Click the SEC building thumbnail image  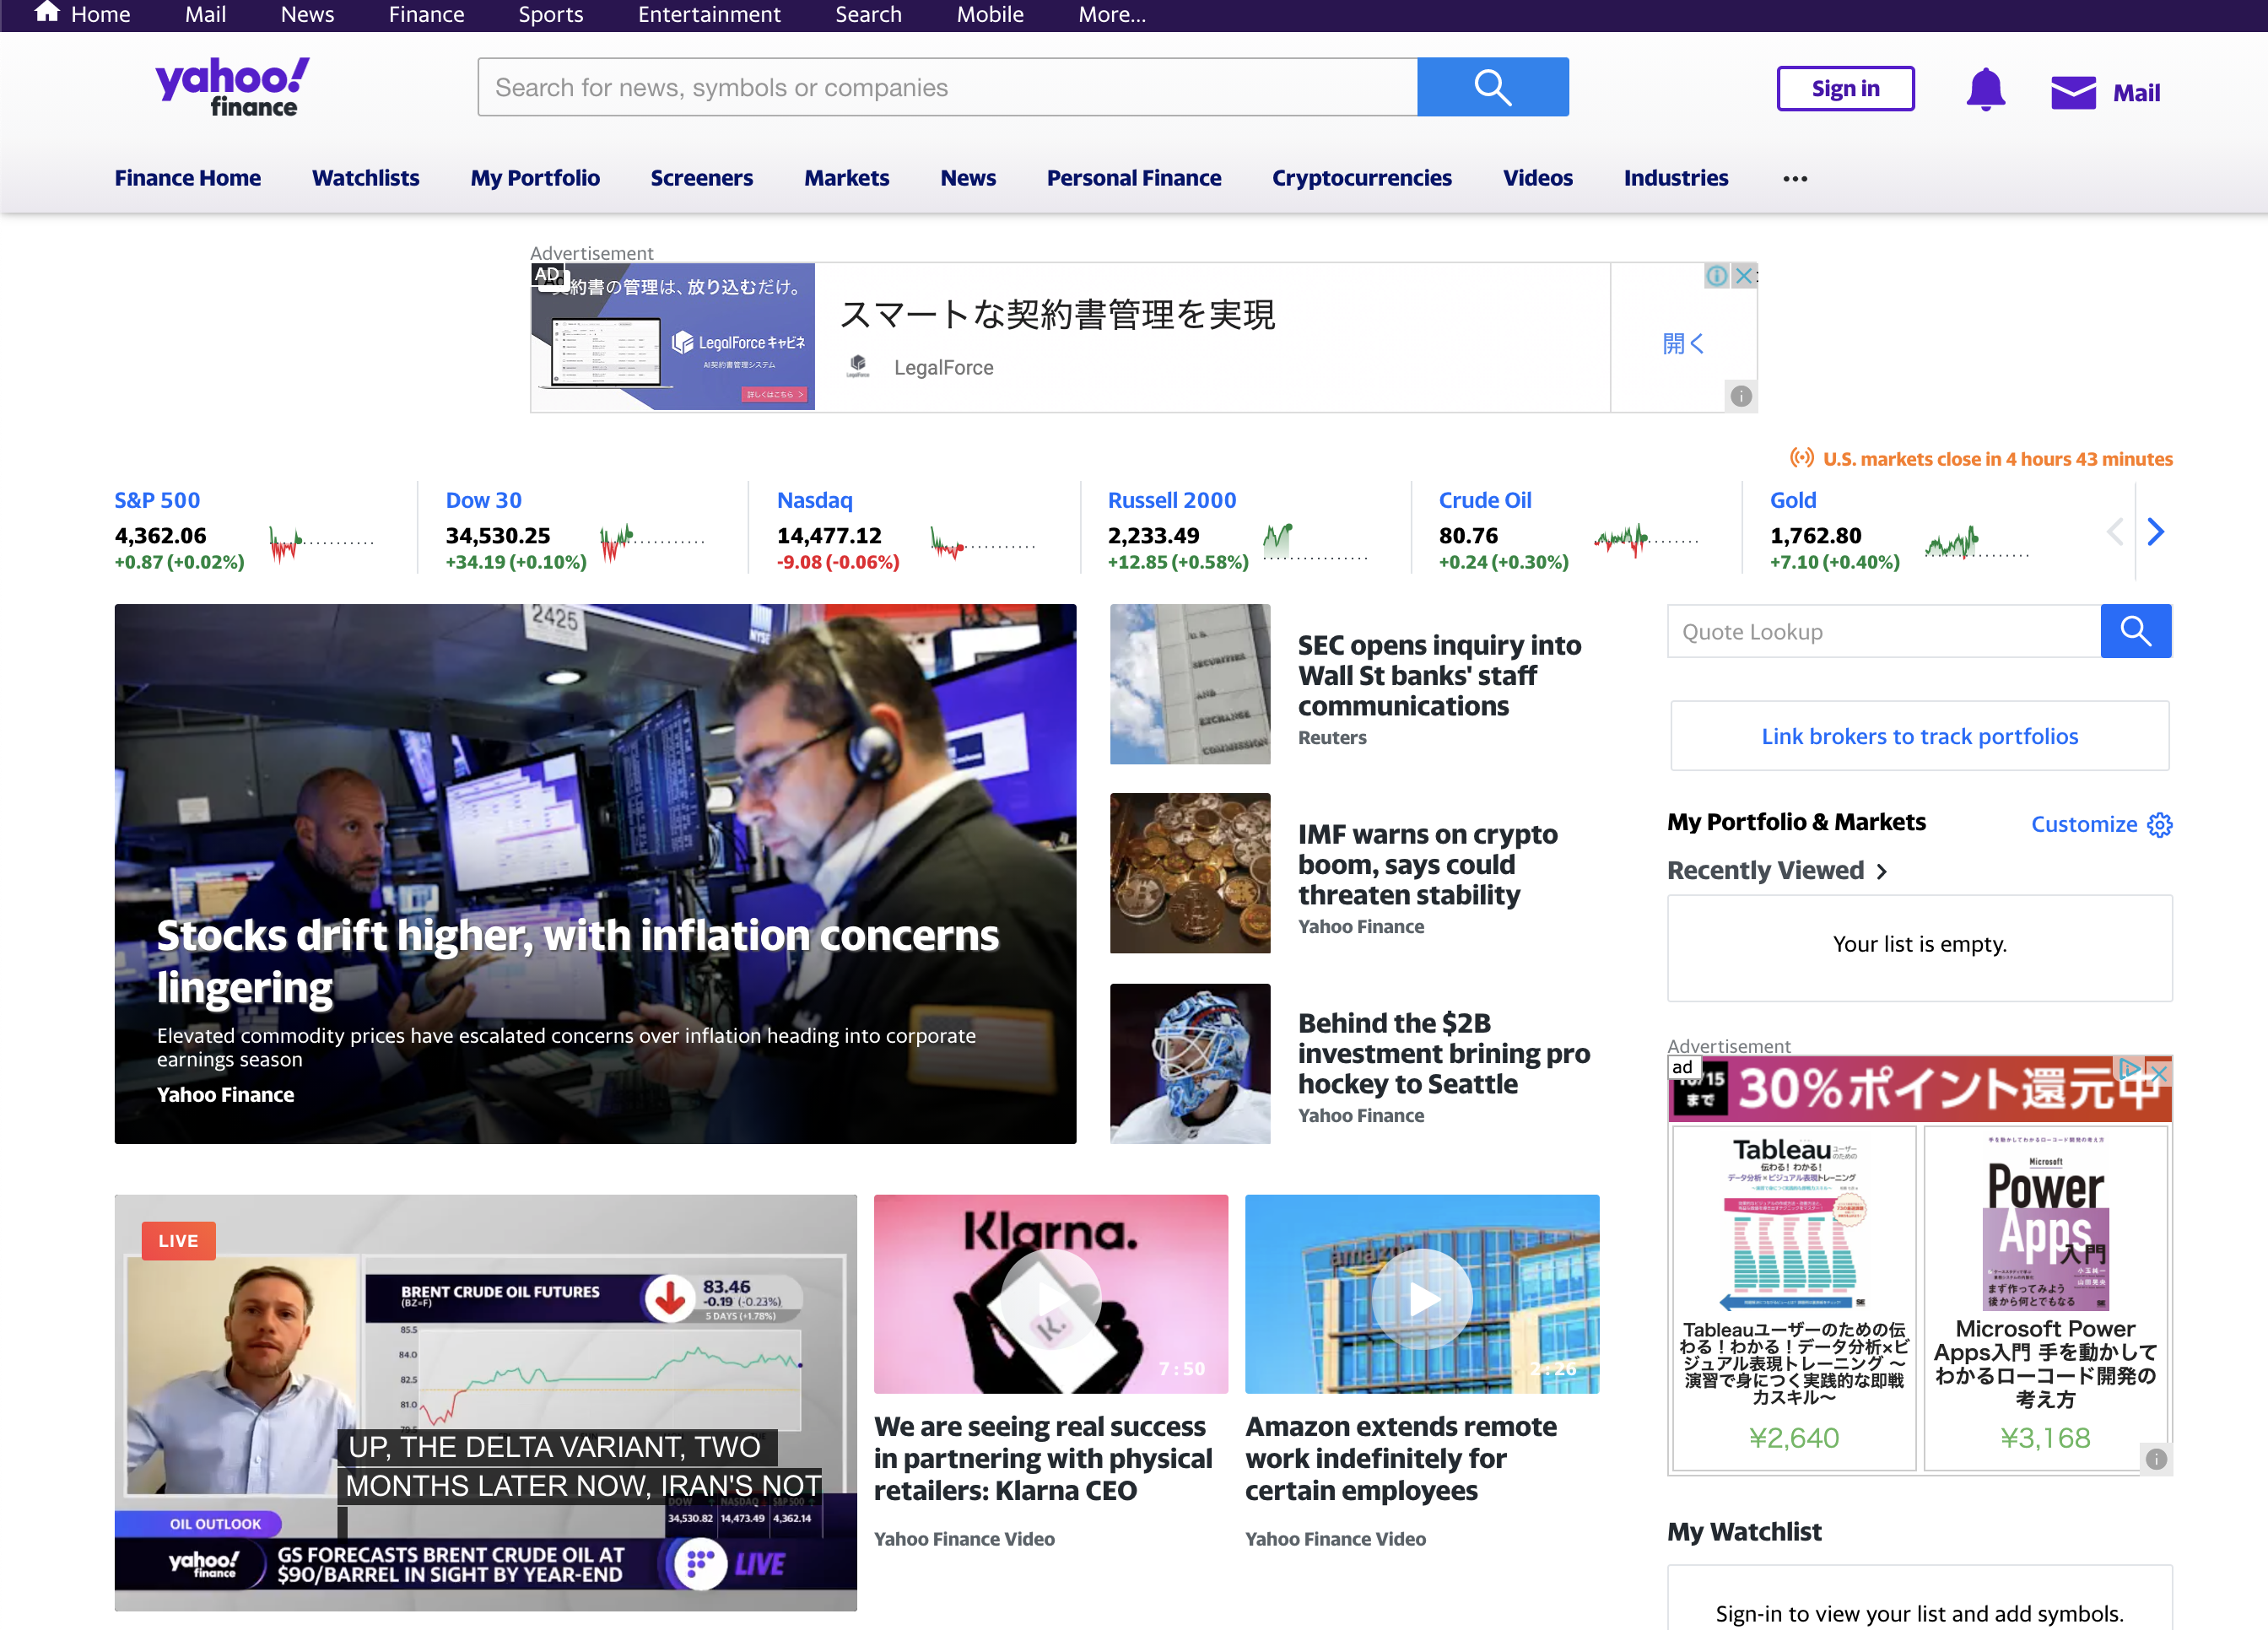(x=1190, y=684)
